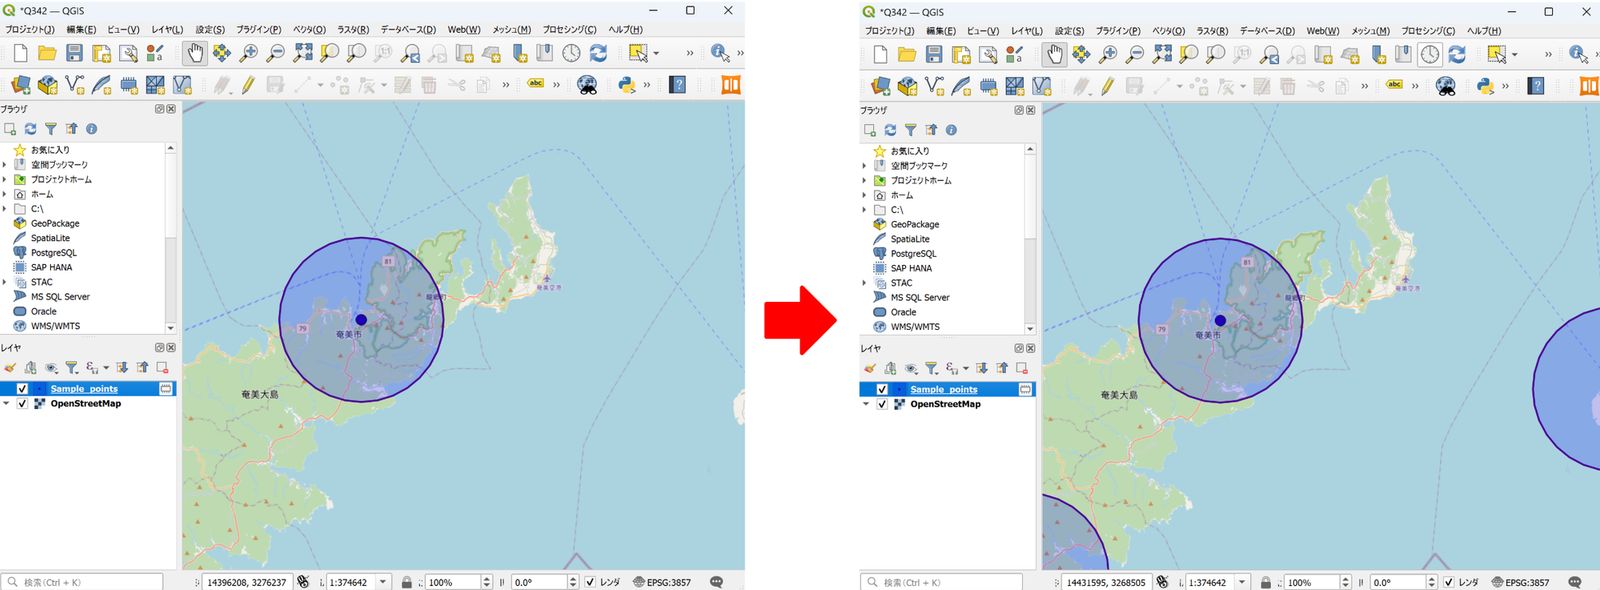The height and width of the screenshot is (590, 1600).
Task: Click Pan Map to Selection icon, right window
Action: pos(1081,54)
